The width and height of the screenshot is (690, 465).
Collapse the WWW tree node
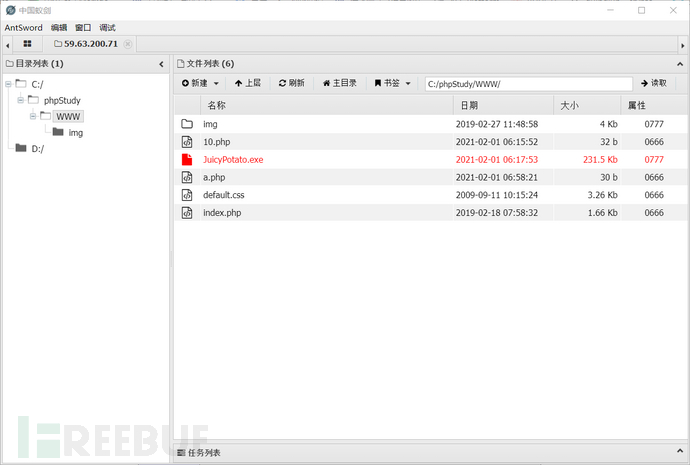pyautogui.click(x=33, y=116)
